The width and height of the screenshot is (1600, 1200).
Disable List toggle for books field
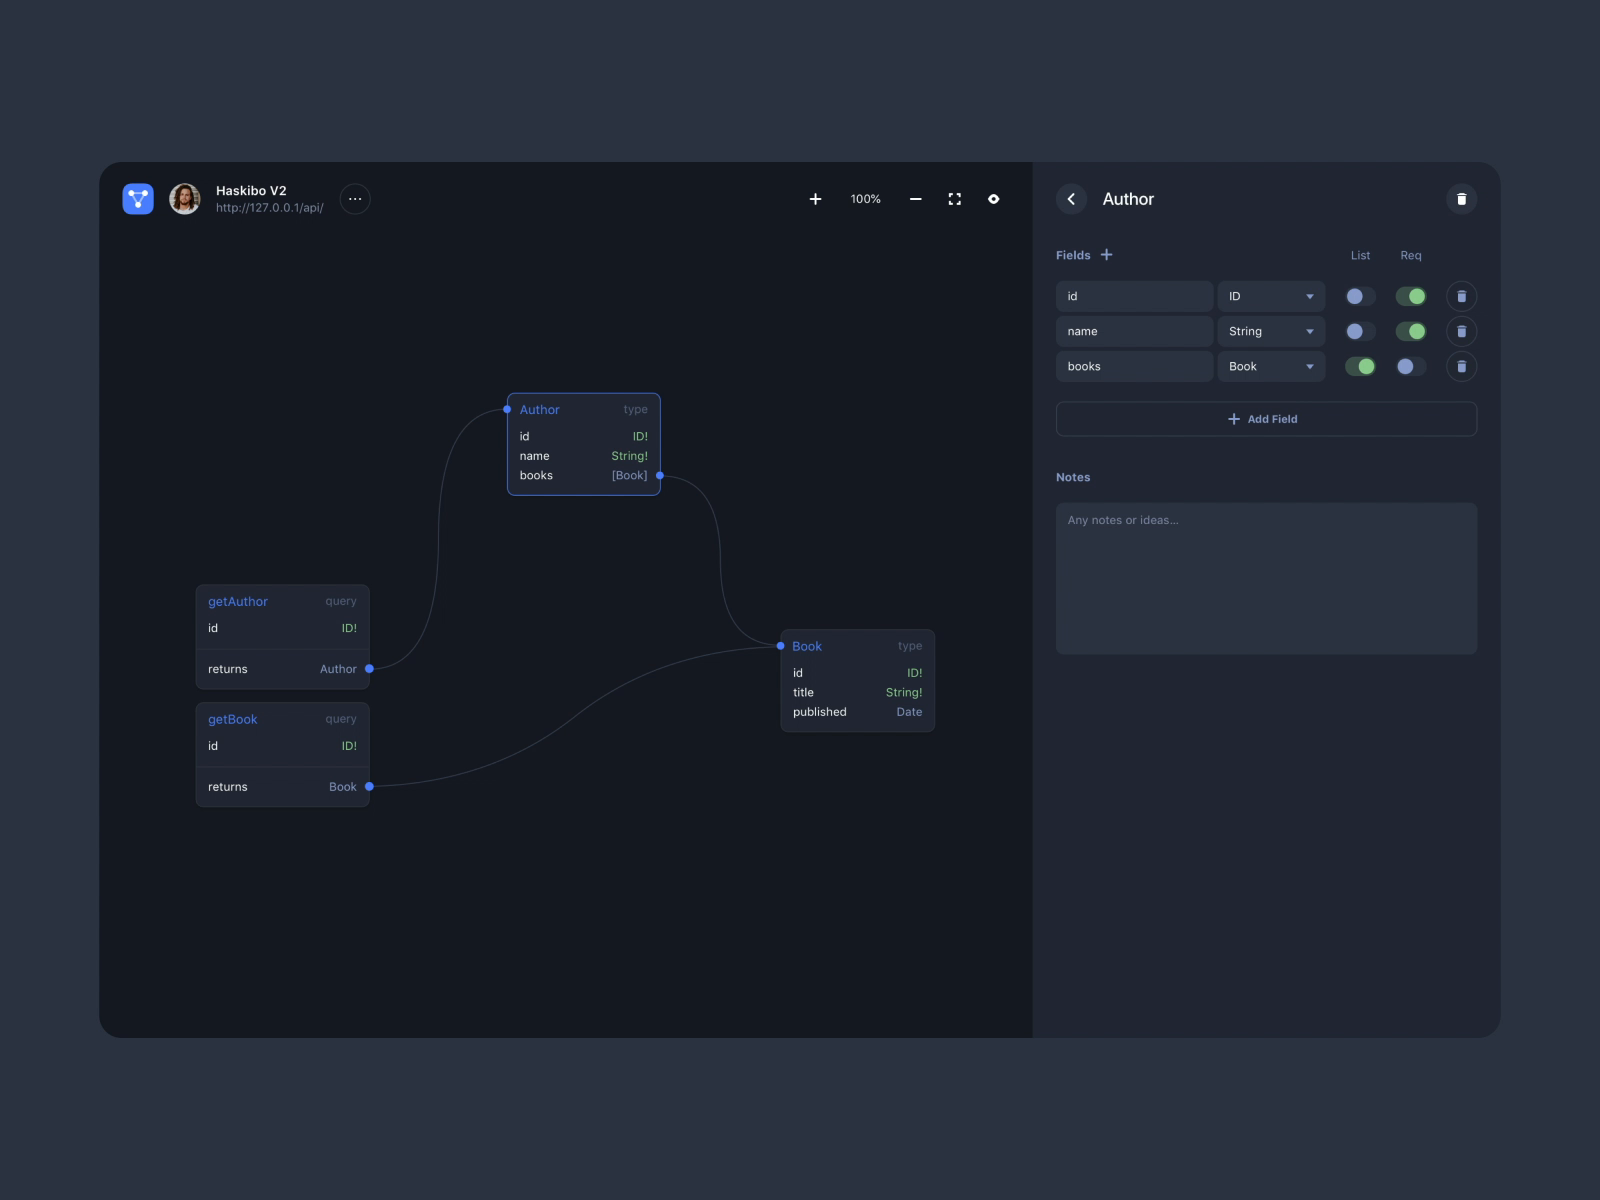(x=1360, y=367)
